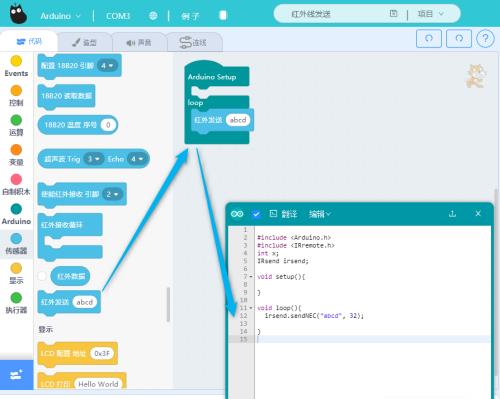Click the globe language icon

(153, 15)
